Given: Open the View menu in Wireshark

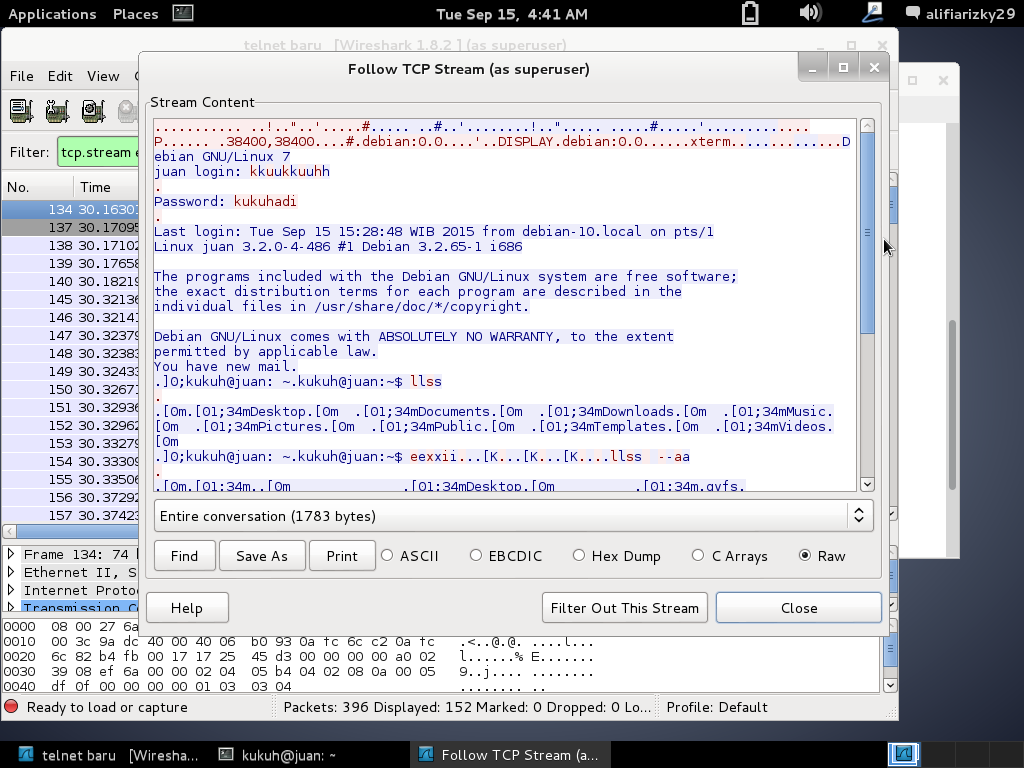Looking at the screenshot, I should (x=103, y=76).
